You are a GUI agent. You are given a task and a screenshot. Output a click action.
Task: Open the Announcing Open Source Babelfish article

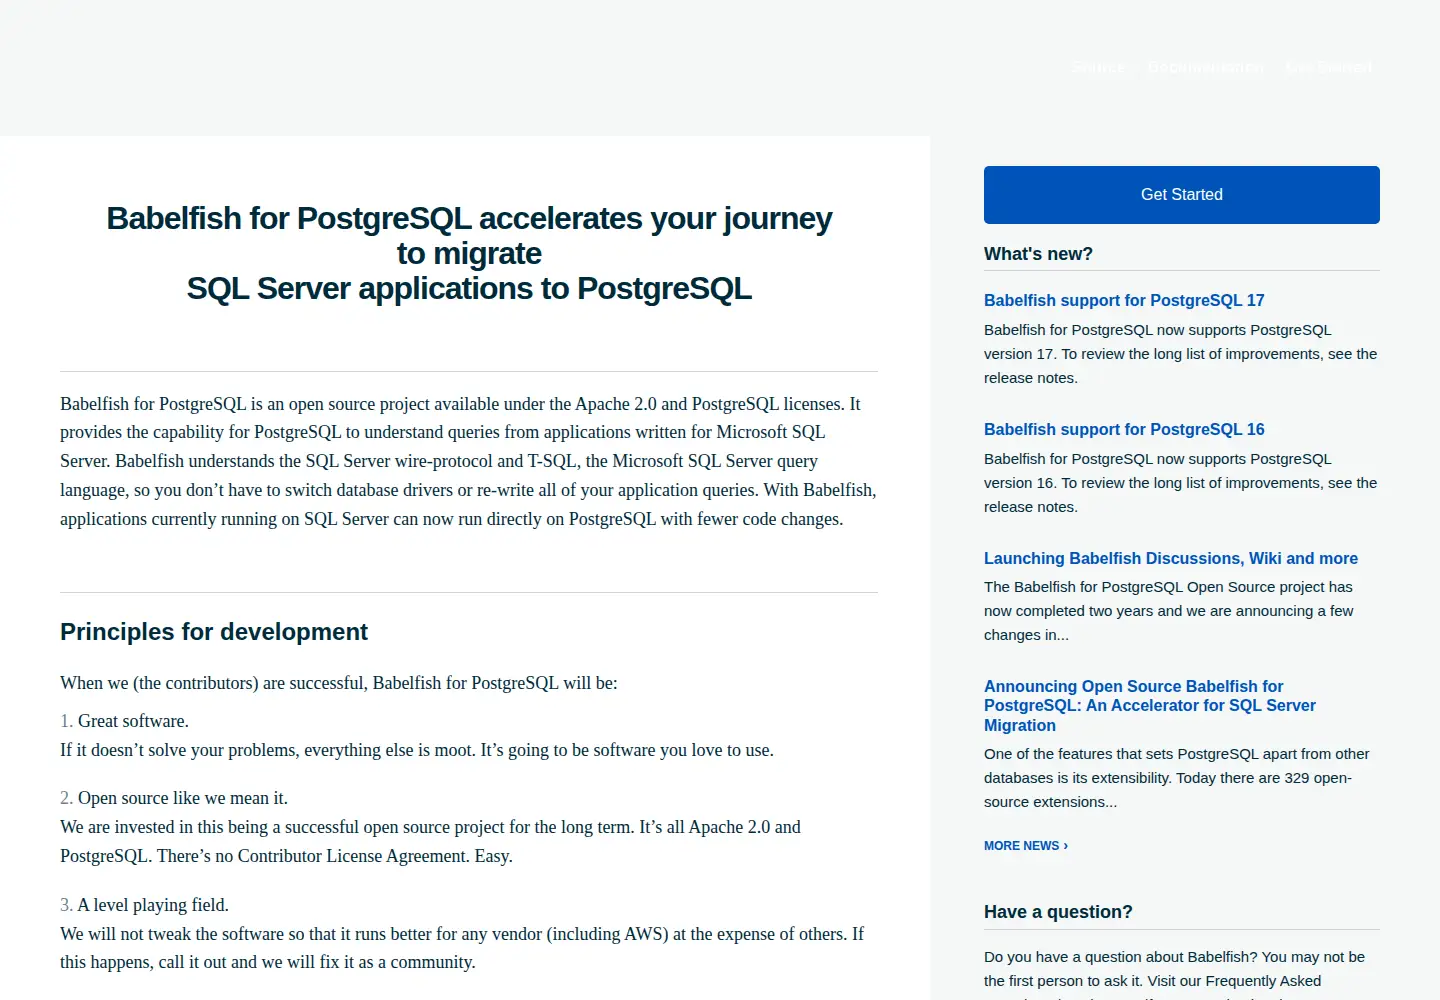pyautogui.click(x=1150, y=705)
